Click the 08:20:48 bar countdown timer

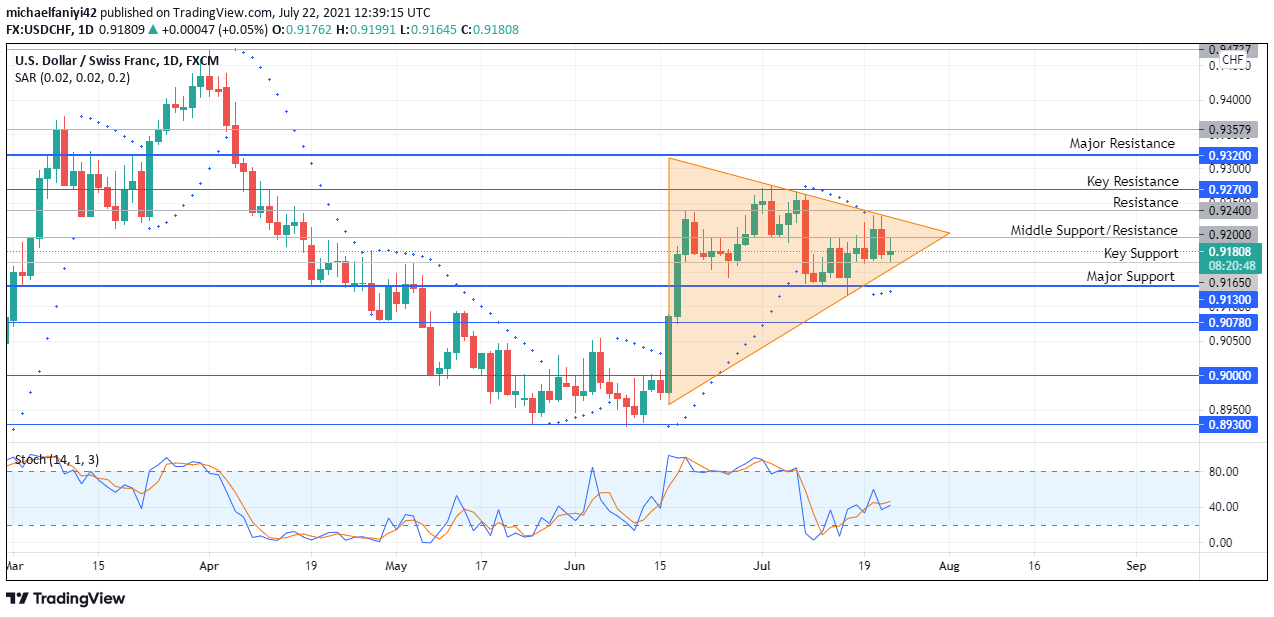(x=1231, y=267)
